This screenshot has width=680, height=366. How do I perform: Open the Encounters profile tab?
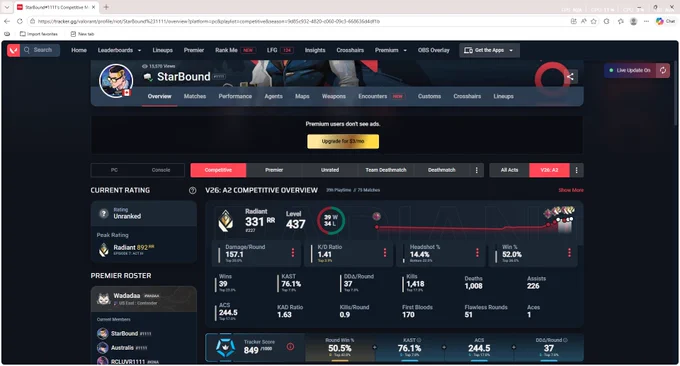(381, 96)
